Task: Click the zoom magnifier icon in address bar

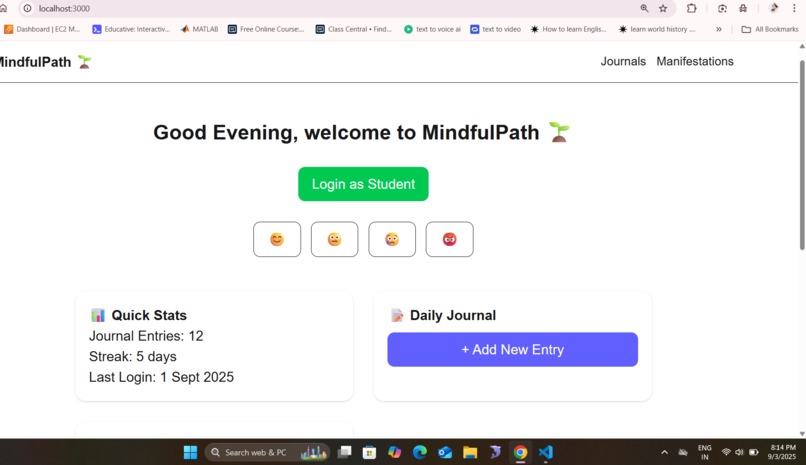Action: click(644, 8)
